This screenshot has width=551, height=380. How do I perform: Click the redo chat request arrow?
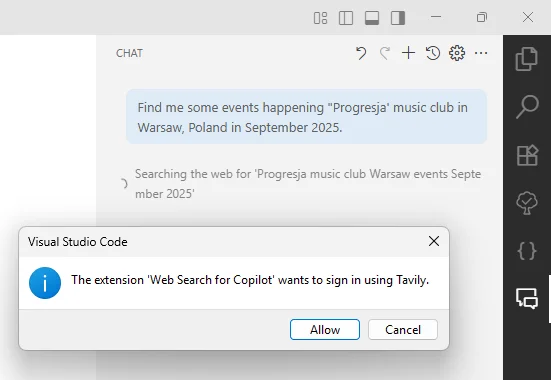point(385,53)
